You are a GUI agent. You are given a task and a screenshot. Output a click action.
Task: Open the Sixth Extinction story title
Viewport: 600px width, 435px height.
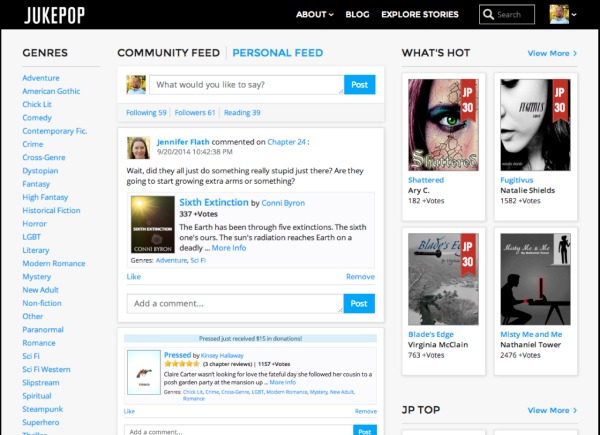pyautogui.click(x=214, y=202)
